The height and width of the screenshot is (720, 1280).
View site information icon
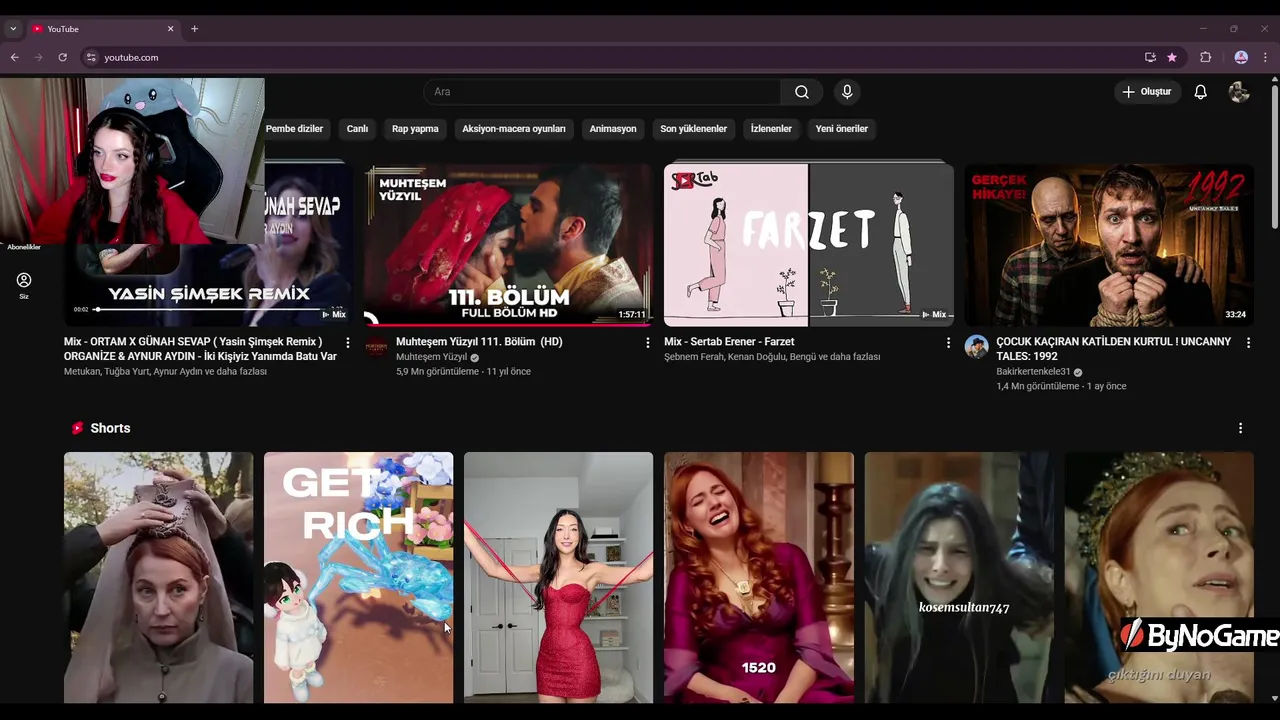tap(91, 58)
